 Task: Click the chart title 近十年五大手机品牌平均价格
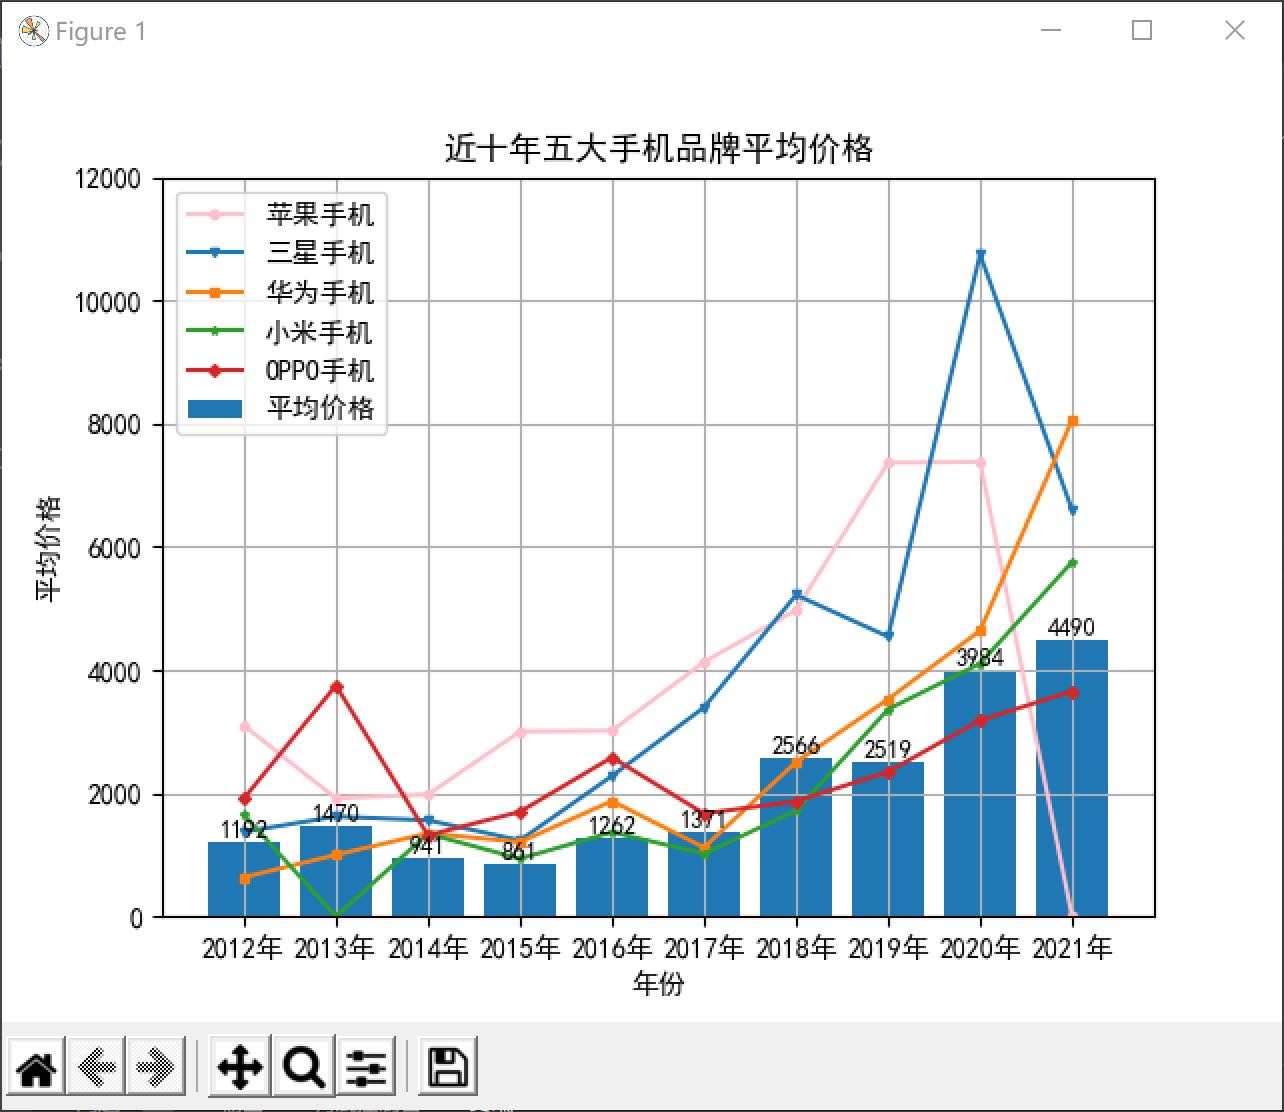[x=659, y=148]
